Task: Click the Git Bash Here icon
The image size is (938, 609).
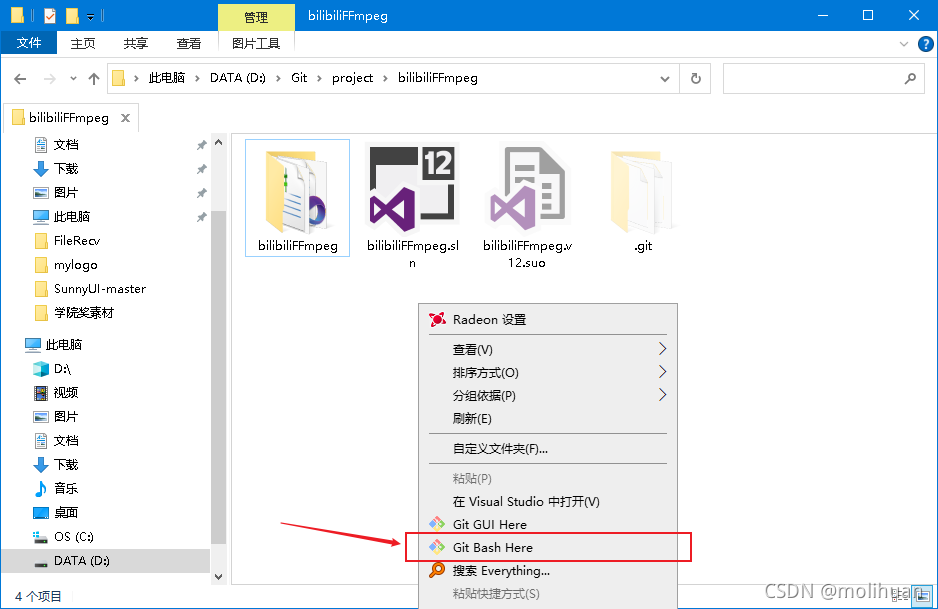Action: 437,547
